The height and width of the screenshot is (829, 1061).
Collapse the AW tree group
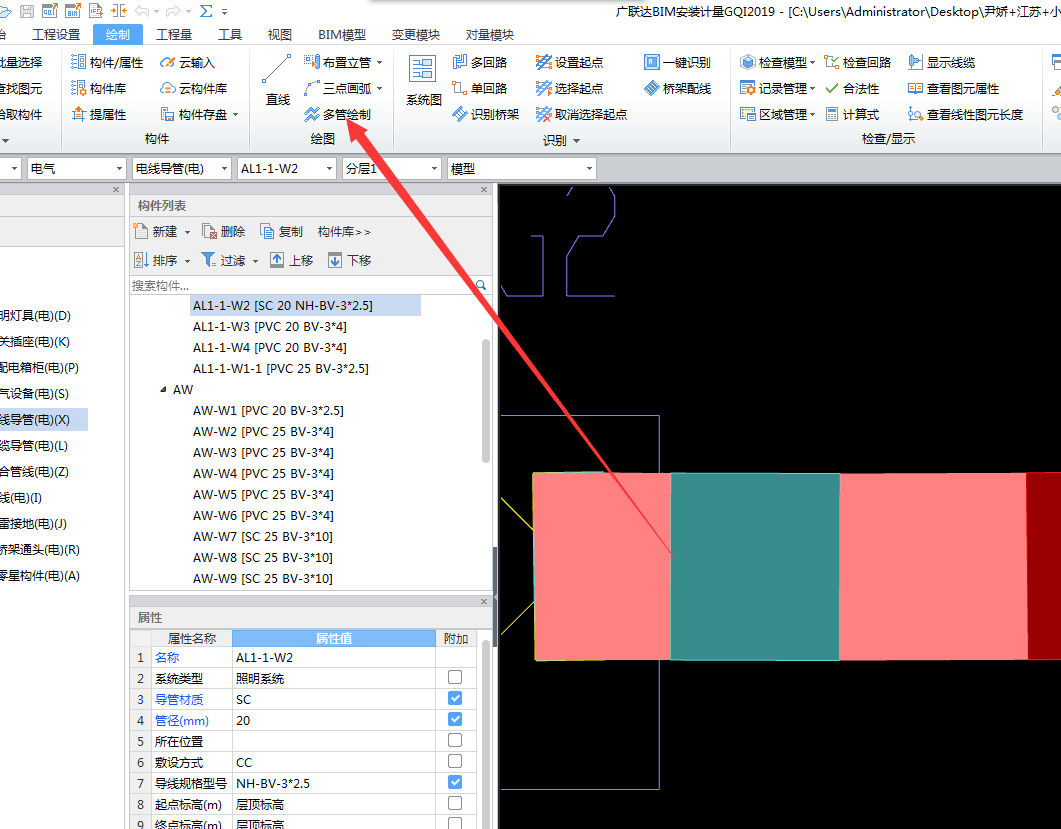pos(163,390)
